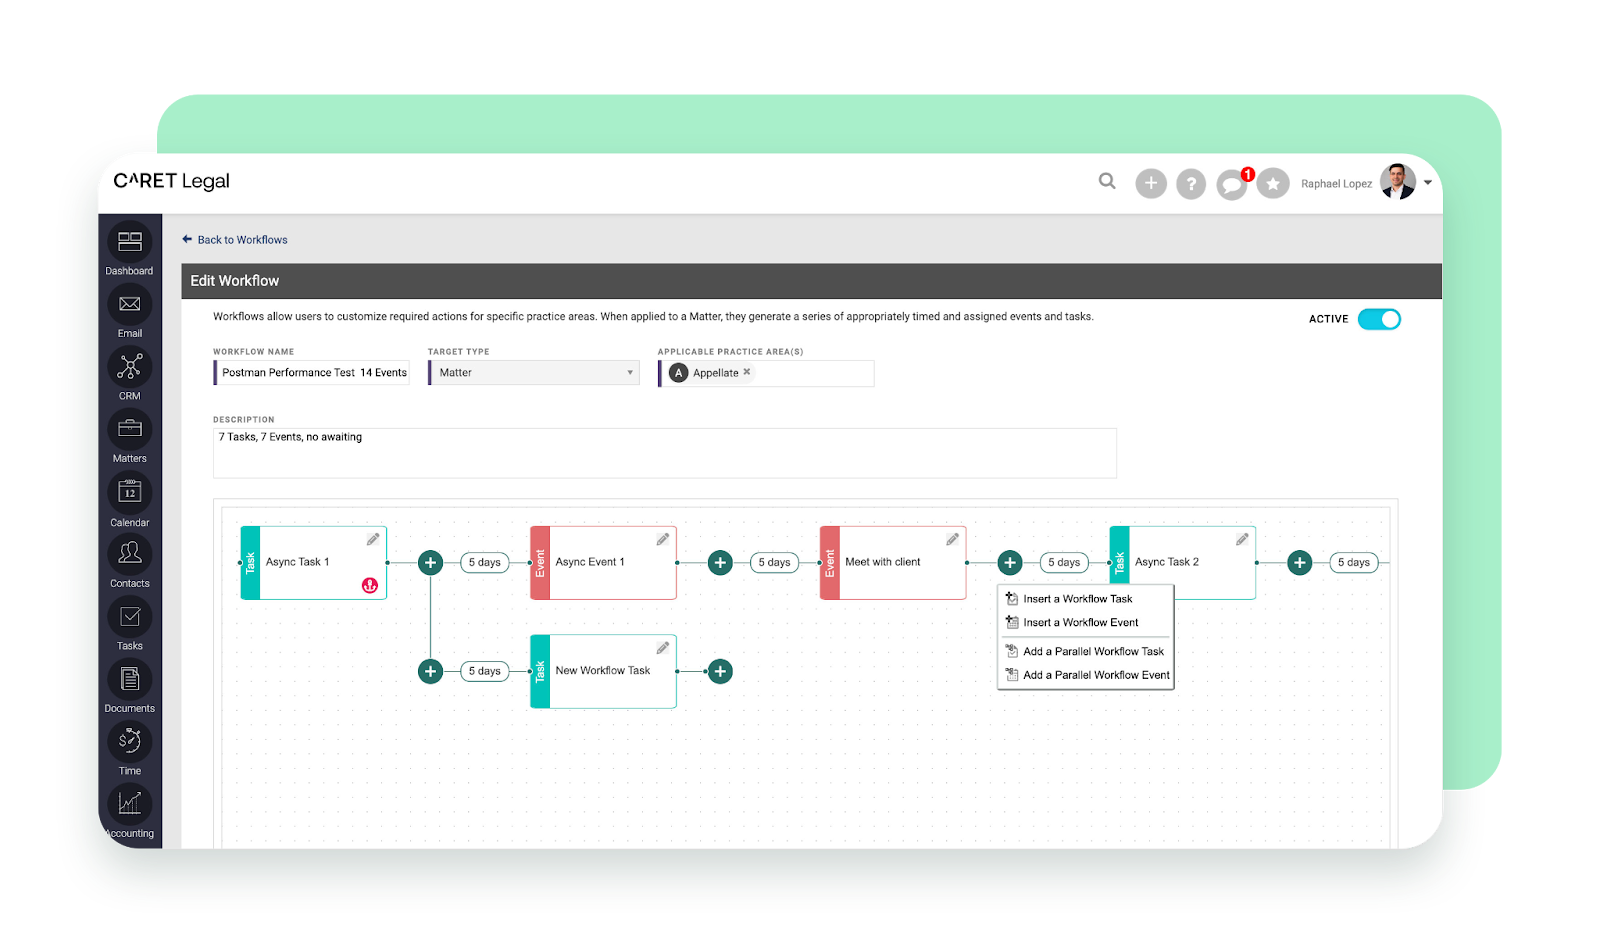Go to the Calendar sidebar icon
The height and width of the screenshot is (943, 1600).
tap(130, 492)
